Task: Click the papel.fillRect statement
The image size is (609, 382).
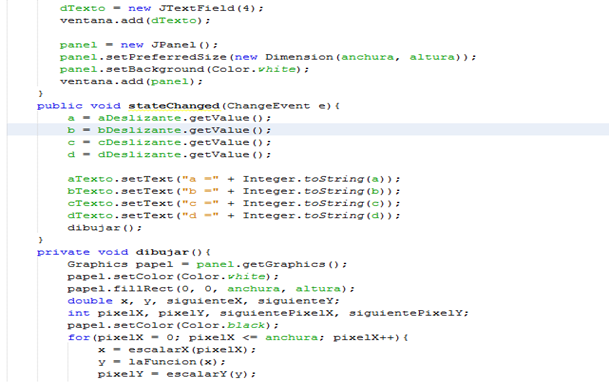Action: (211, 289)
